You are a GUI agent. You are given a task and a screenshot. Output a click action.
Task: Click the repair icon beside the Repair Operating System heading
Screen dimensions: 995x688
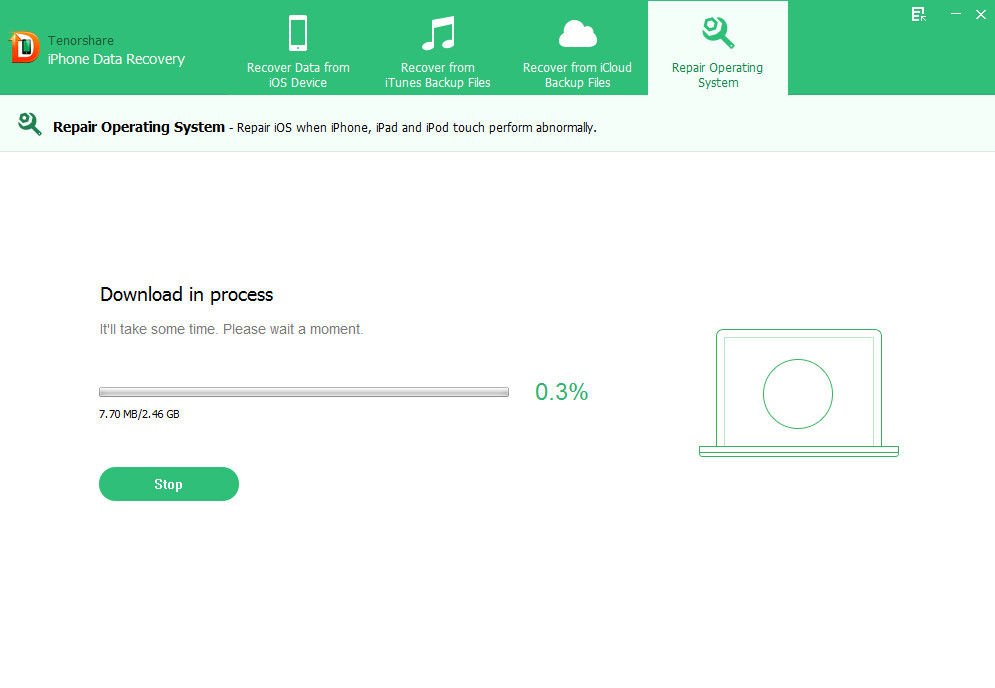29,124
